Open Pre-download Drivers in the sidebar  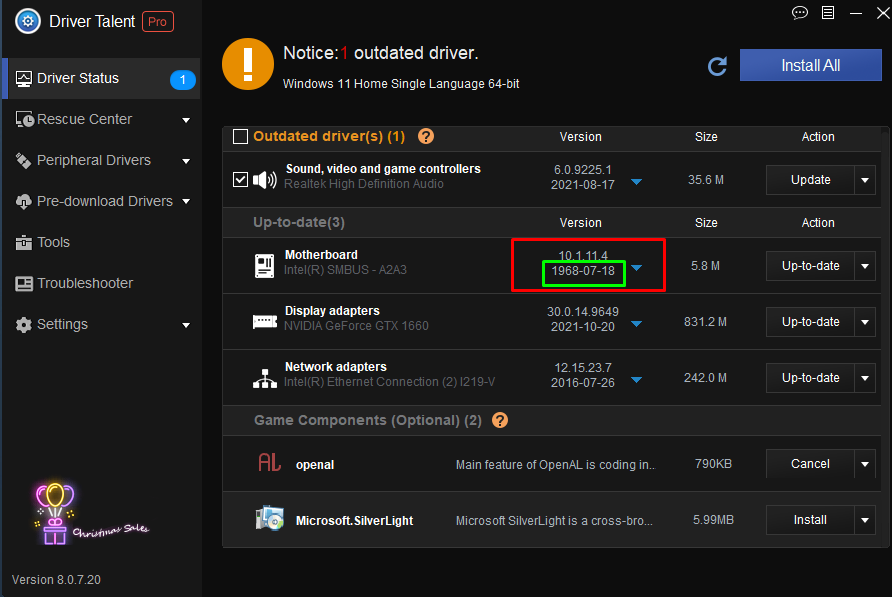(x=101, y=201)
